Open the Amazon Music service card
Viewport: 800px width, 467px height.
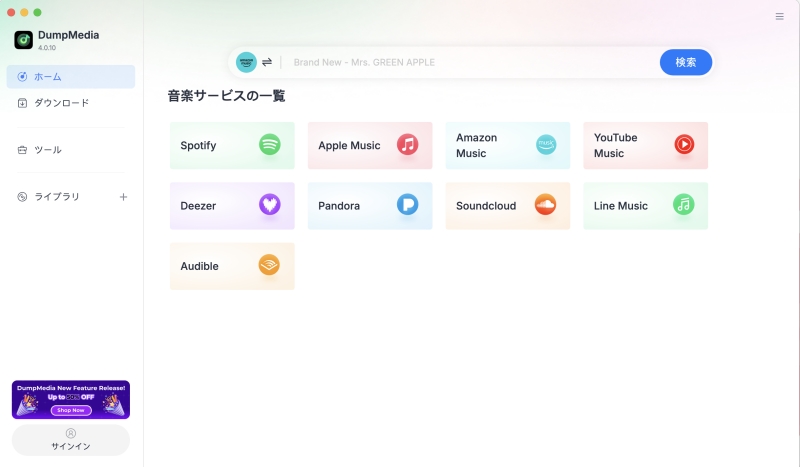[508, 145]
